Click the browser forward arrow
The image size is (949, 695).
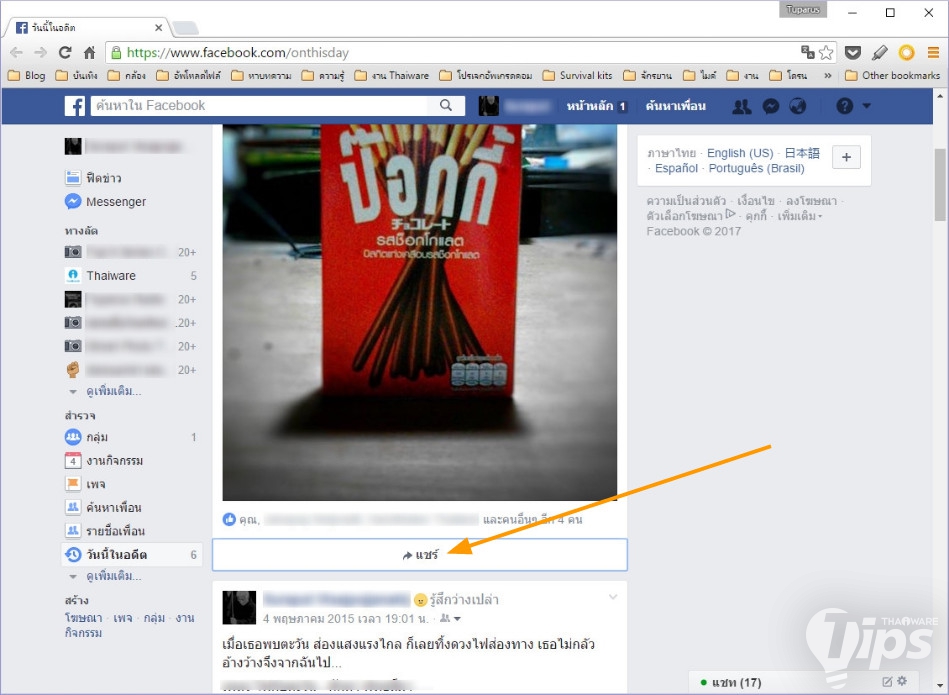[41, 53]
